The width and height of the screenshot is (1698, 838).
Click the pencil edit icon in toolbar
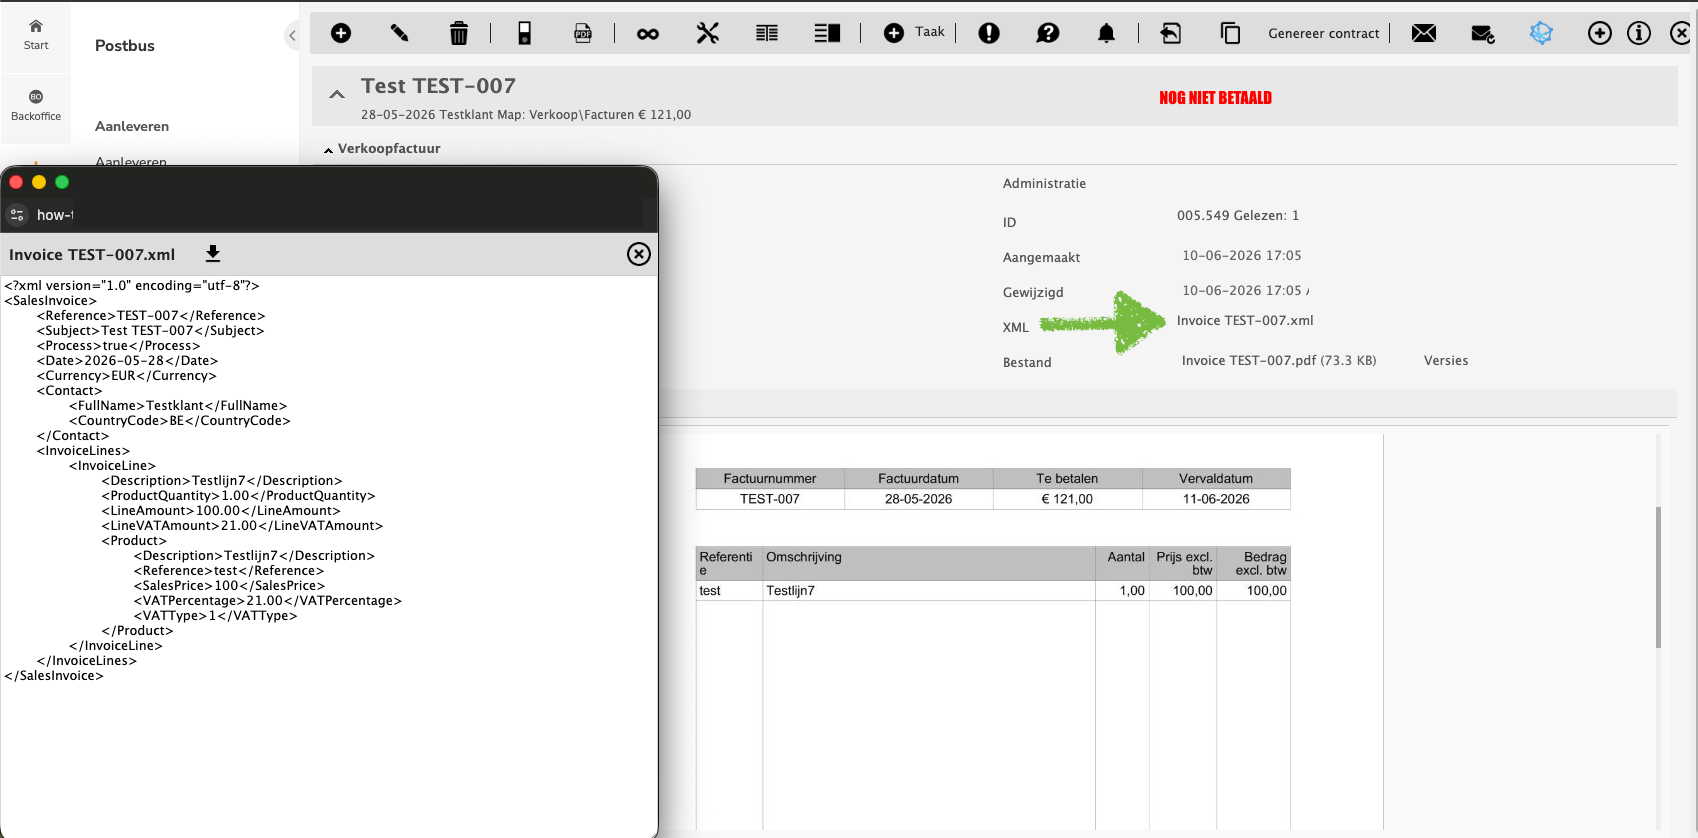(x=399, y=33)
